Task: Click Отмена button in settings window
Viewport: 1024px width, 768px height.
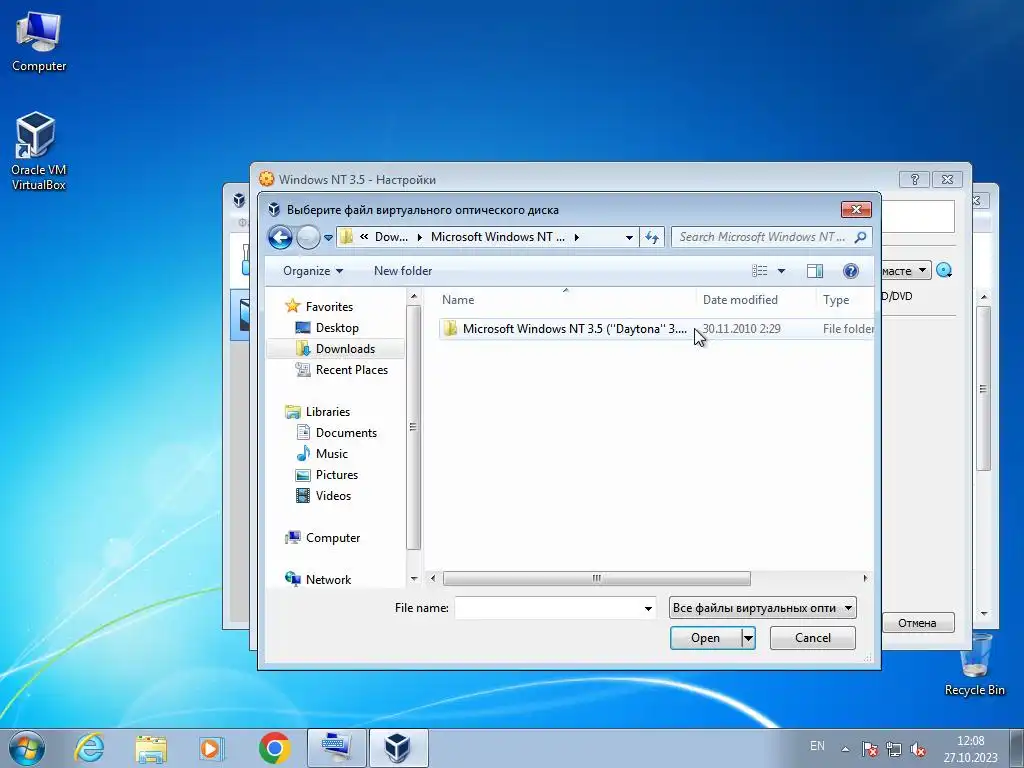Action: coord(918,623)
